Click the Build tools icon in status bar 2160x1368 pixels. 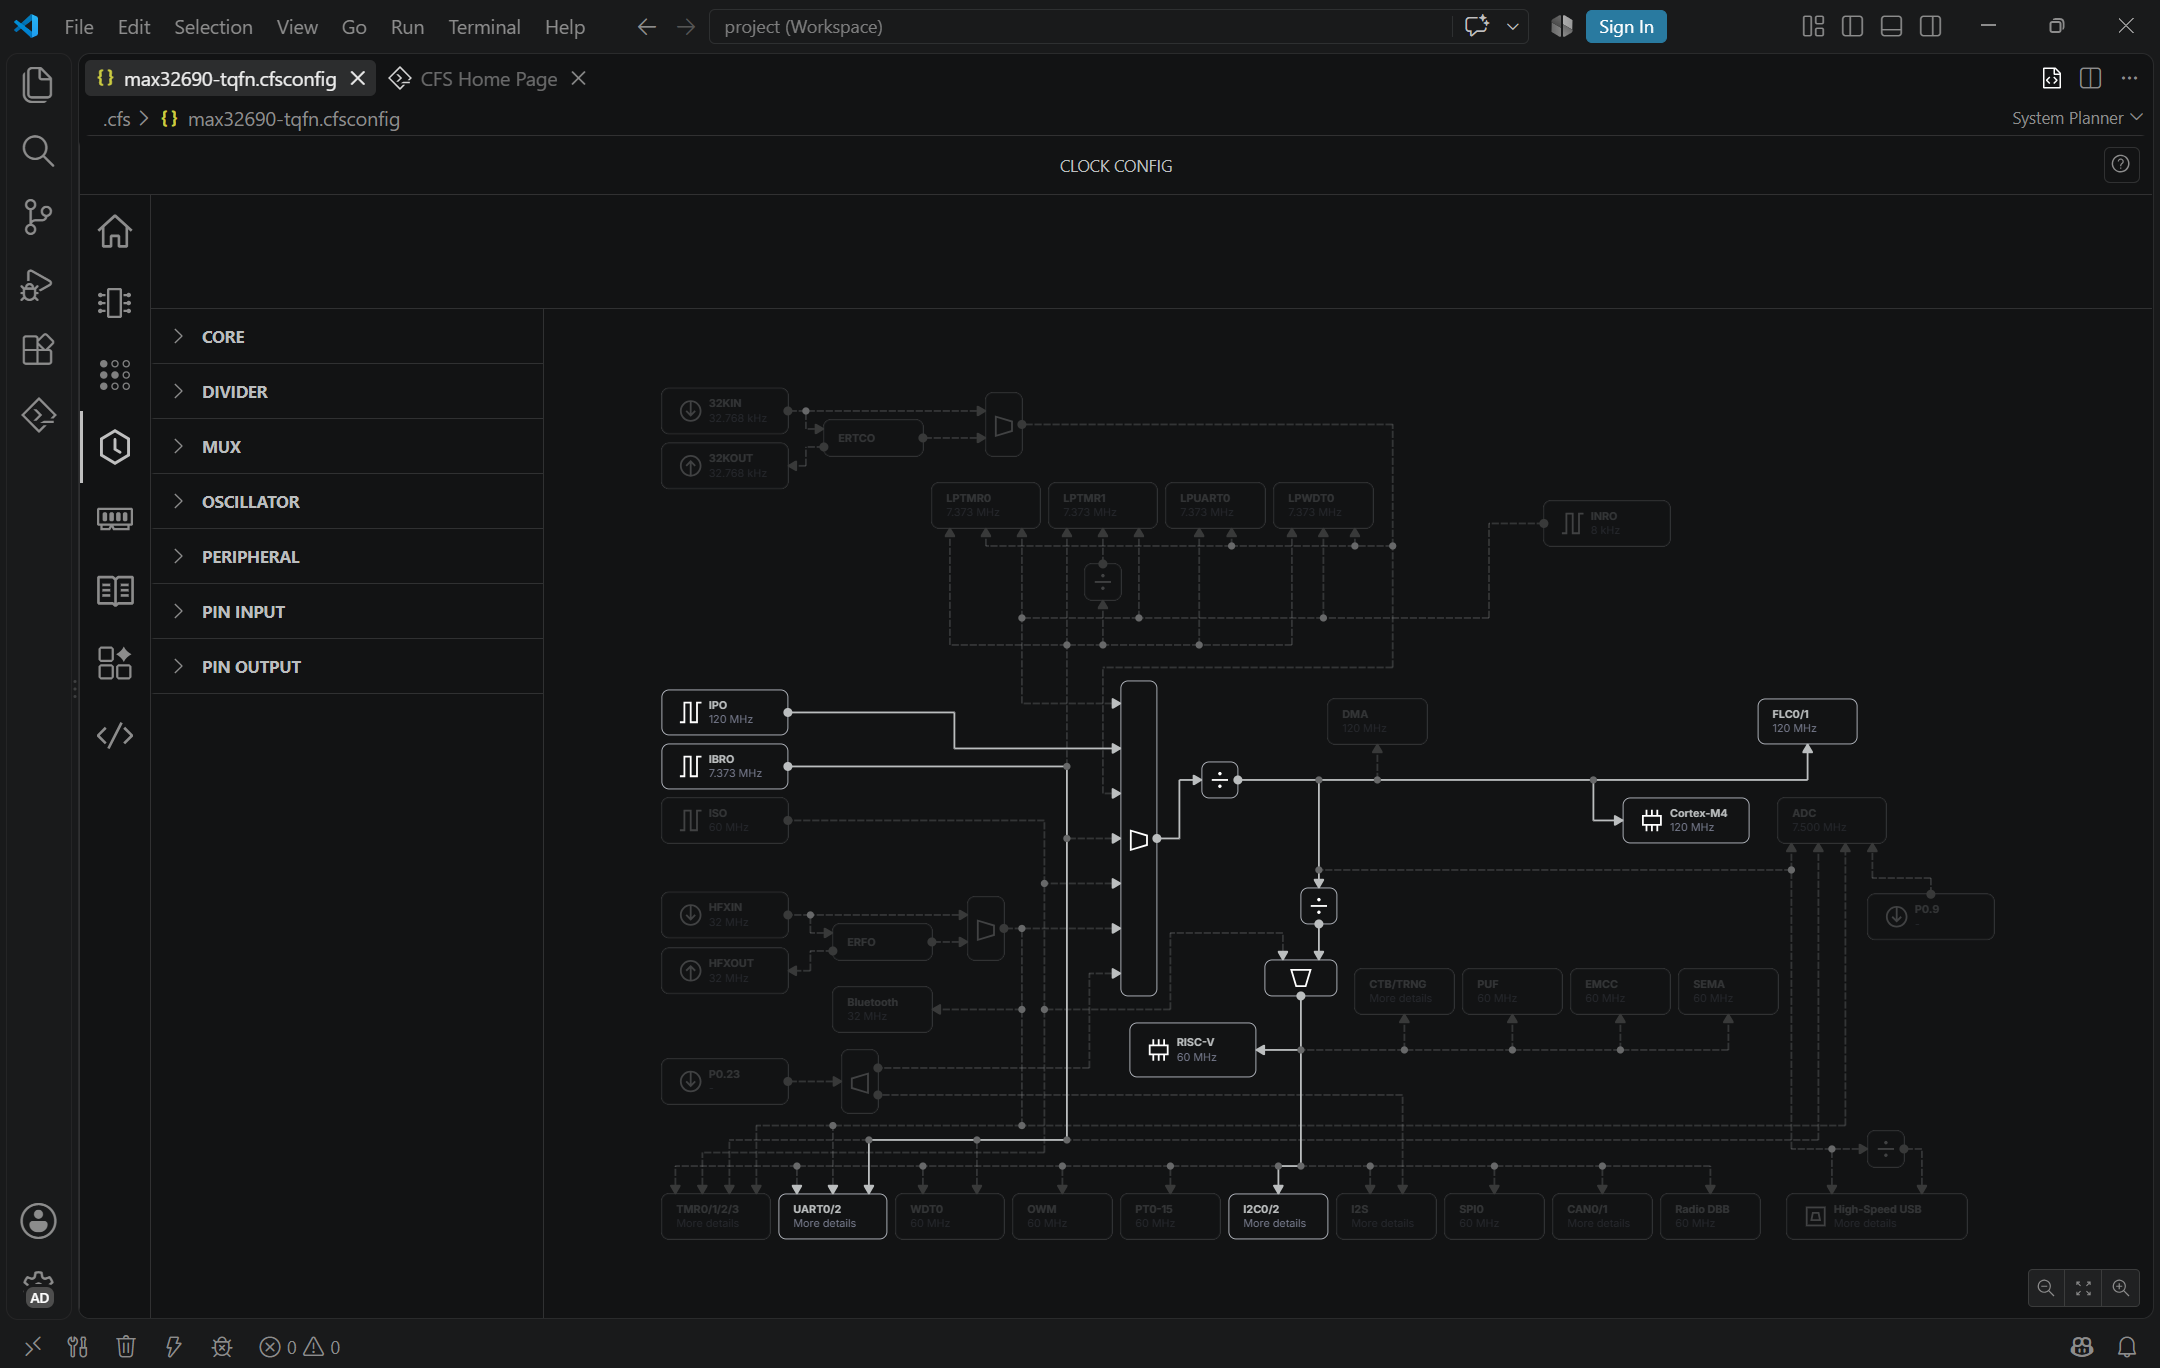coord(78,1347)
